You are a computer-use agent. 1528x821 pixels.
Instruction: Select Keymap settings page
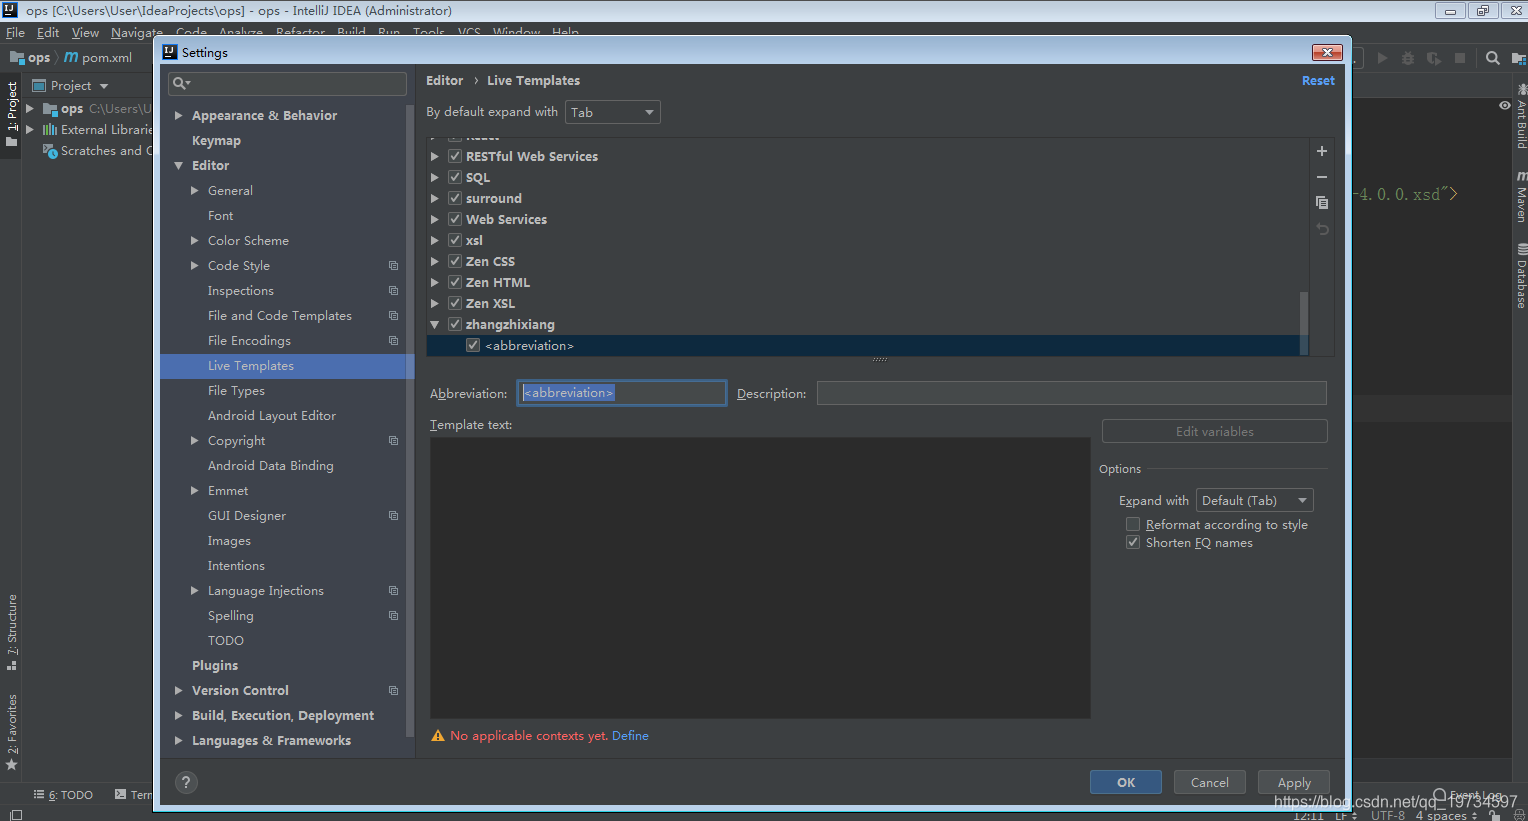[216, 141]
